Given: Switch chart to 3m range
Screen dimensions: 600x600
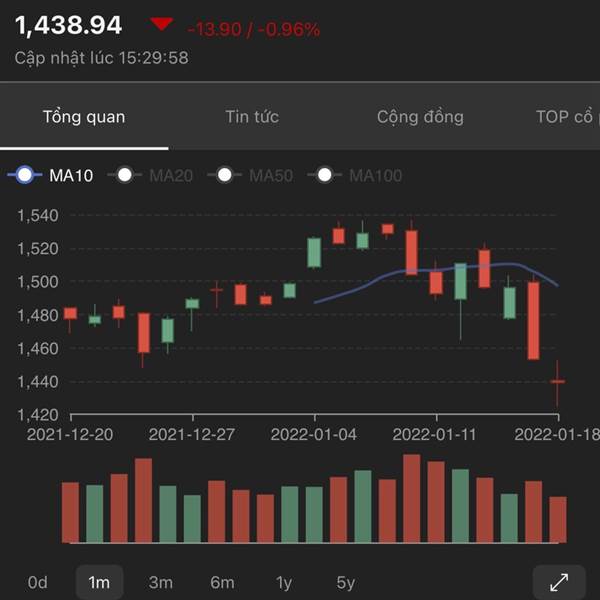Looking at the screenshot, I should [160, 582].
